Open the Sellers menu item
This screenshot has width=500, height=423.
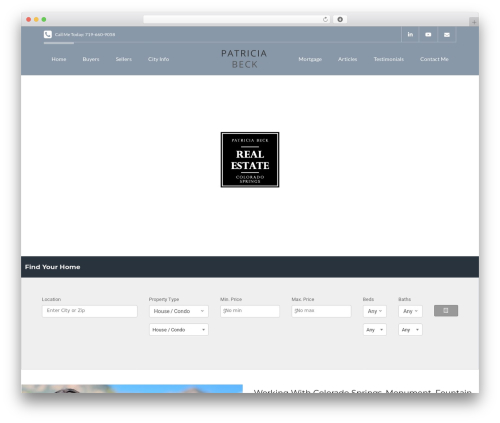[124, 59]
